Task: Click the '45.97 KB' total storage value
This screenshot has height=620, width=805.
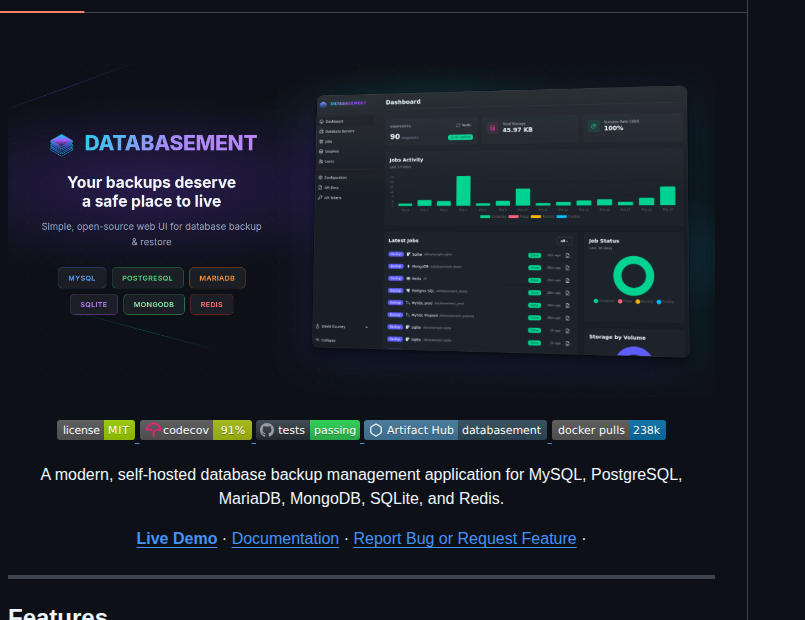Action: tap(518, 130)
